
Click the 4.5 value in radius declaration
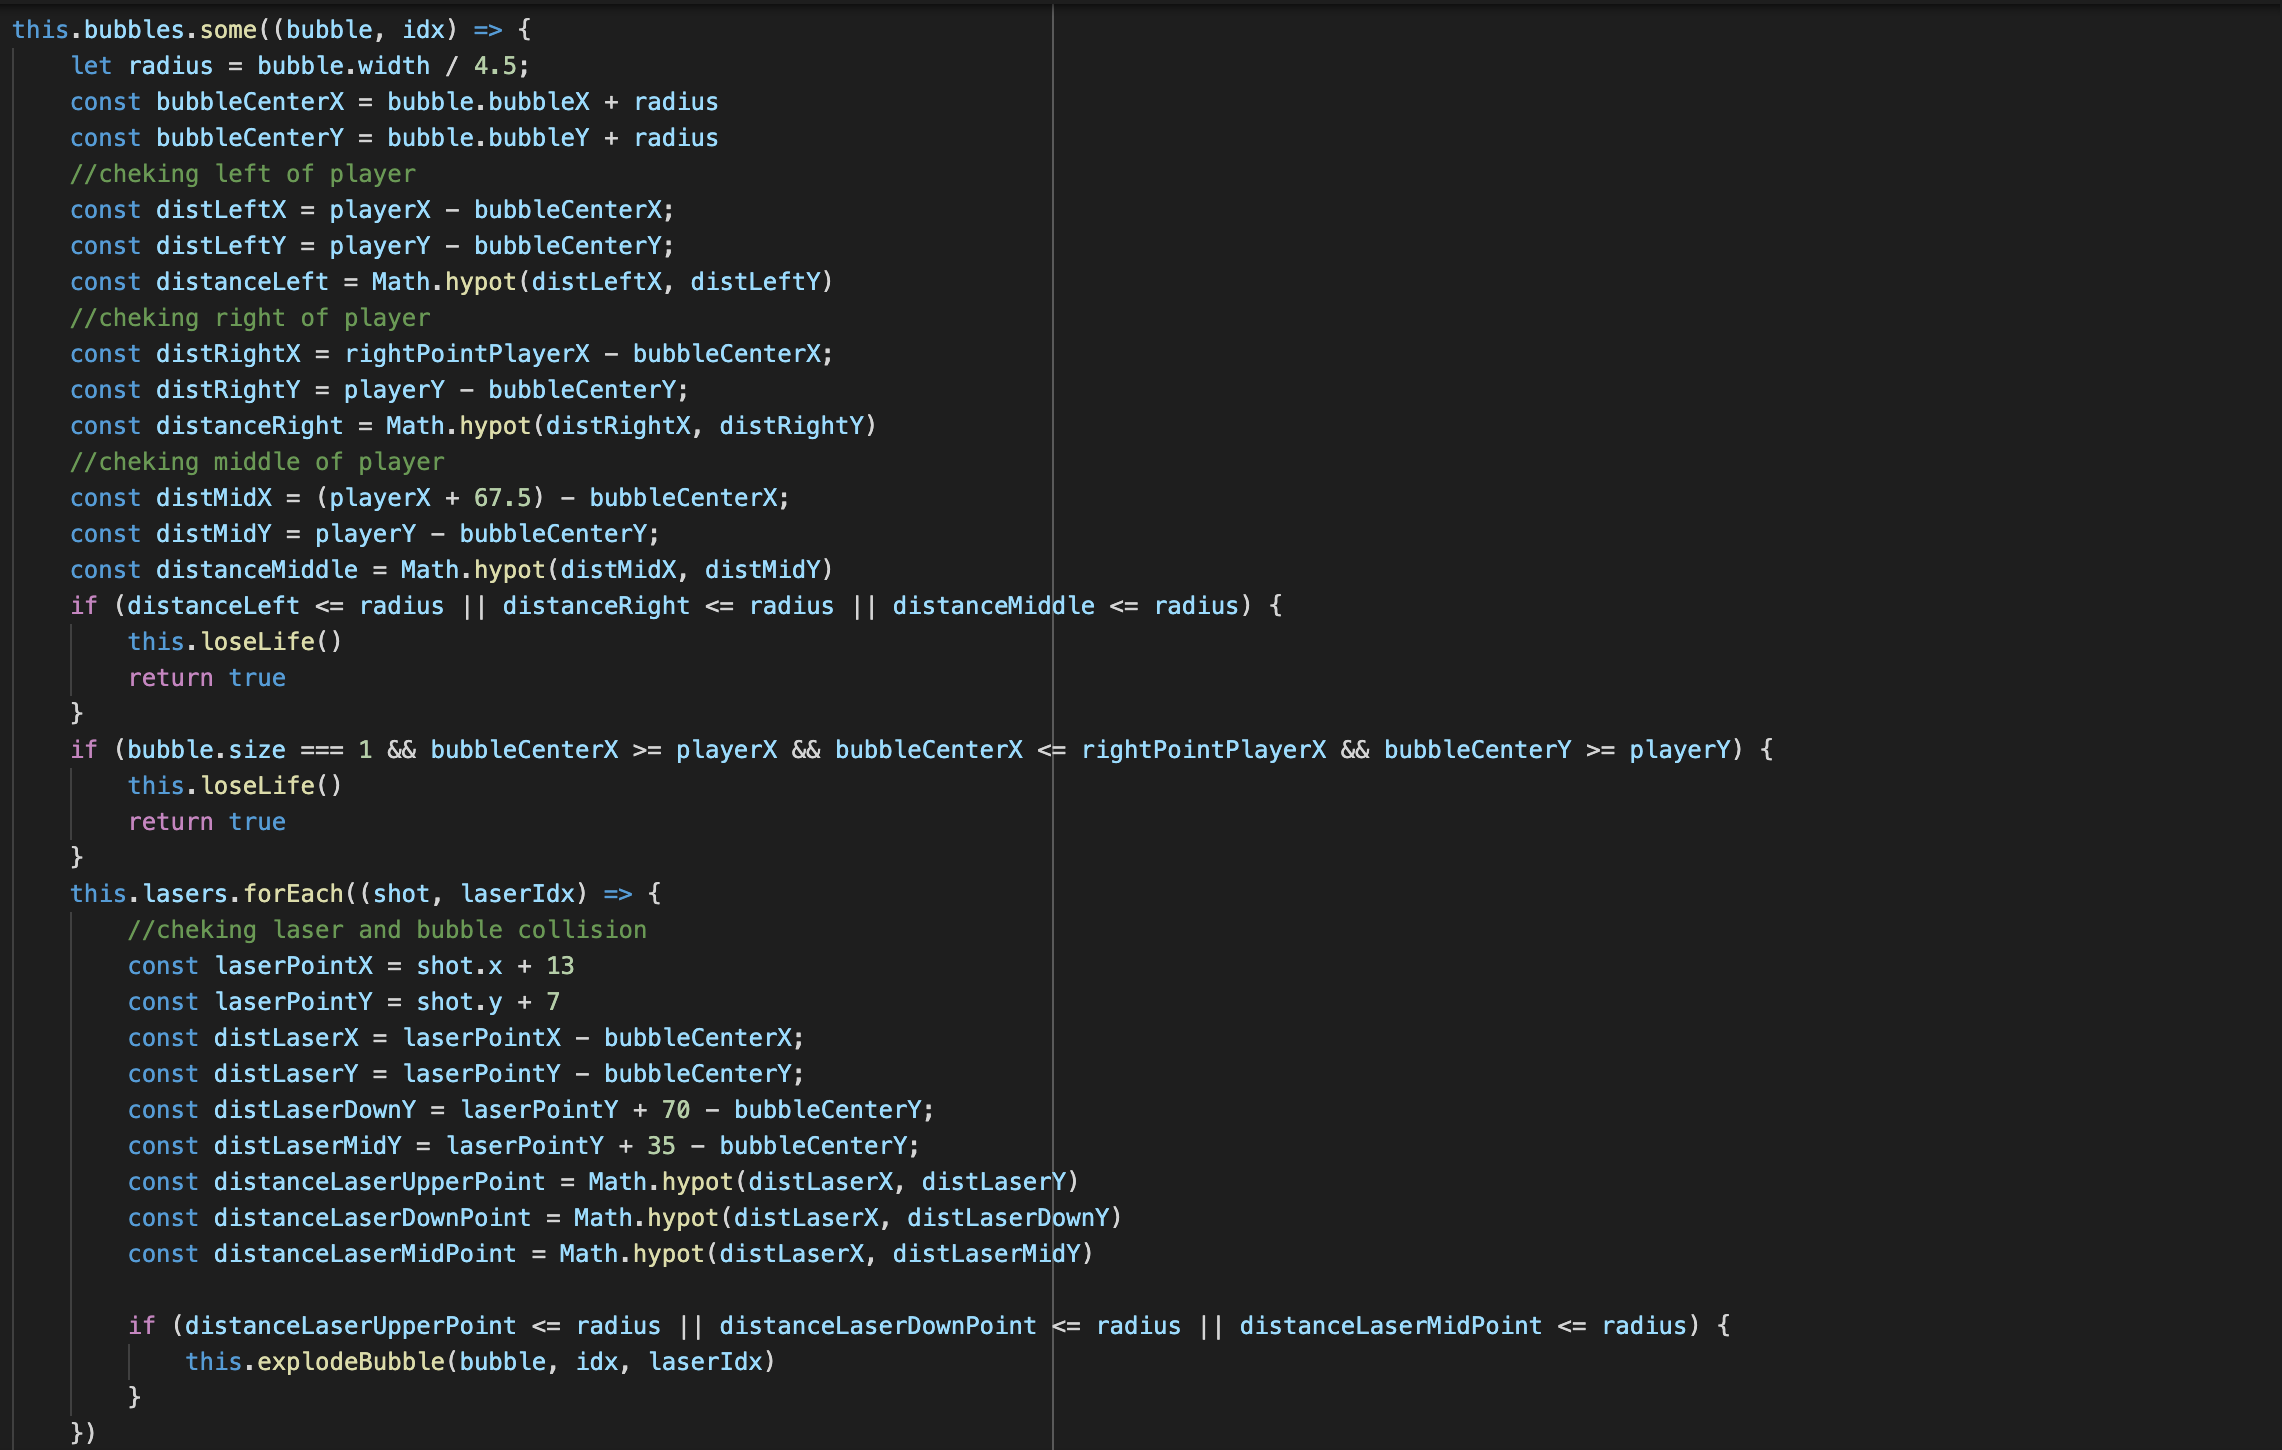pyautogui.click(x=494, y=66)
